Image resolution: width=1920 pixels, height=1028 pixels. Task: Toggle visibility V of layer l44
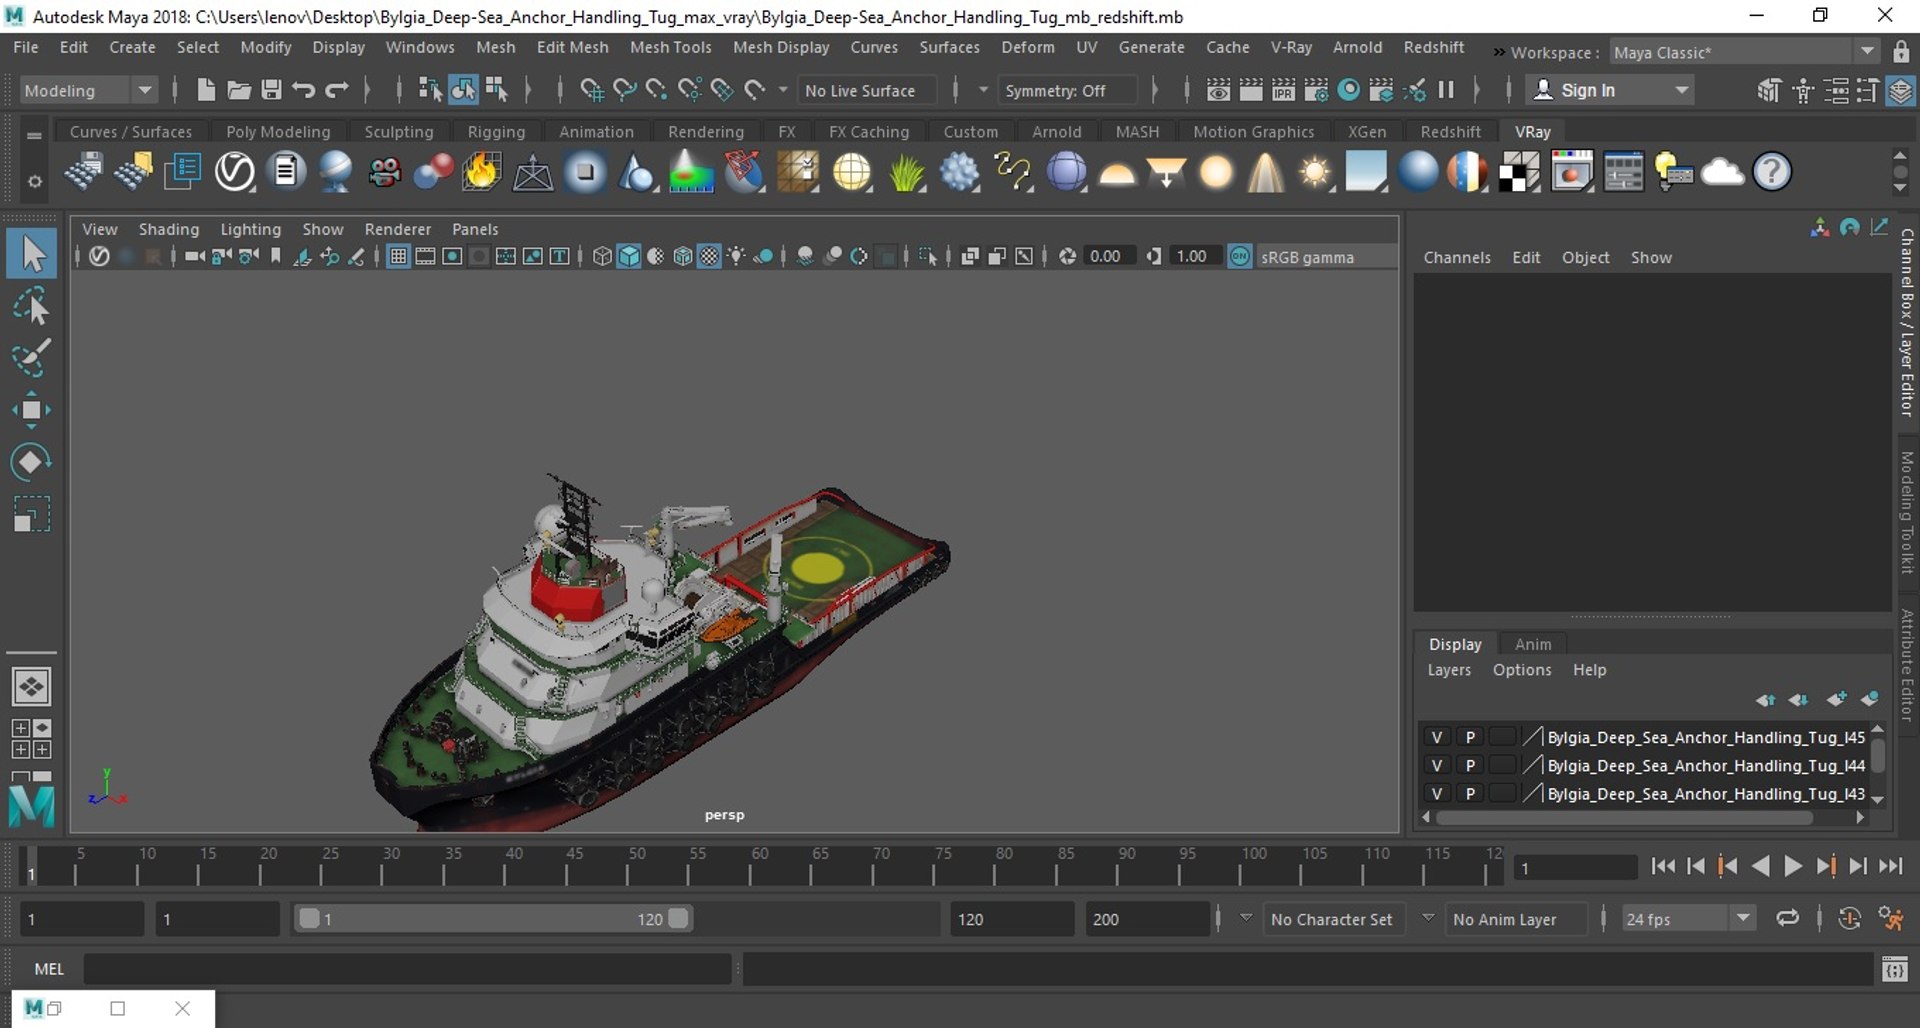[1436, 765]
